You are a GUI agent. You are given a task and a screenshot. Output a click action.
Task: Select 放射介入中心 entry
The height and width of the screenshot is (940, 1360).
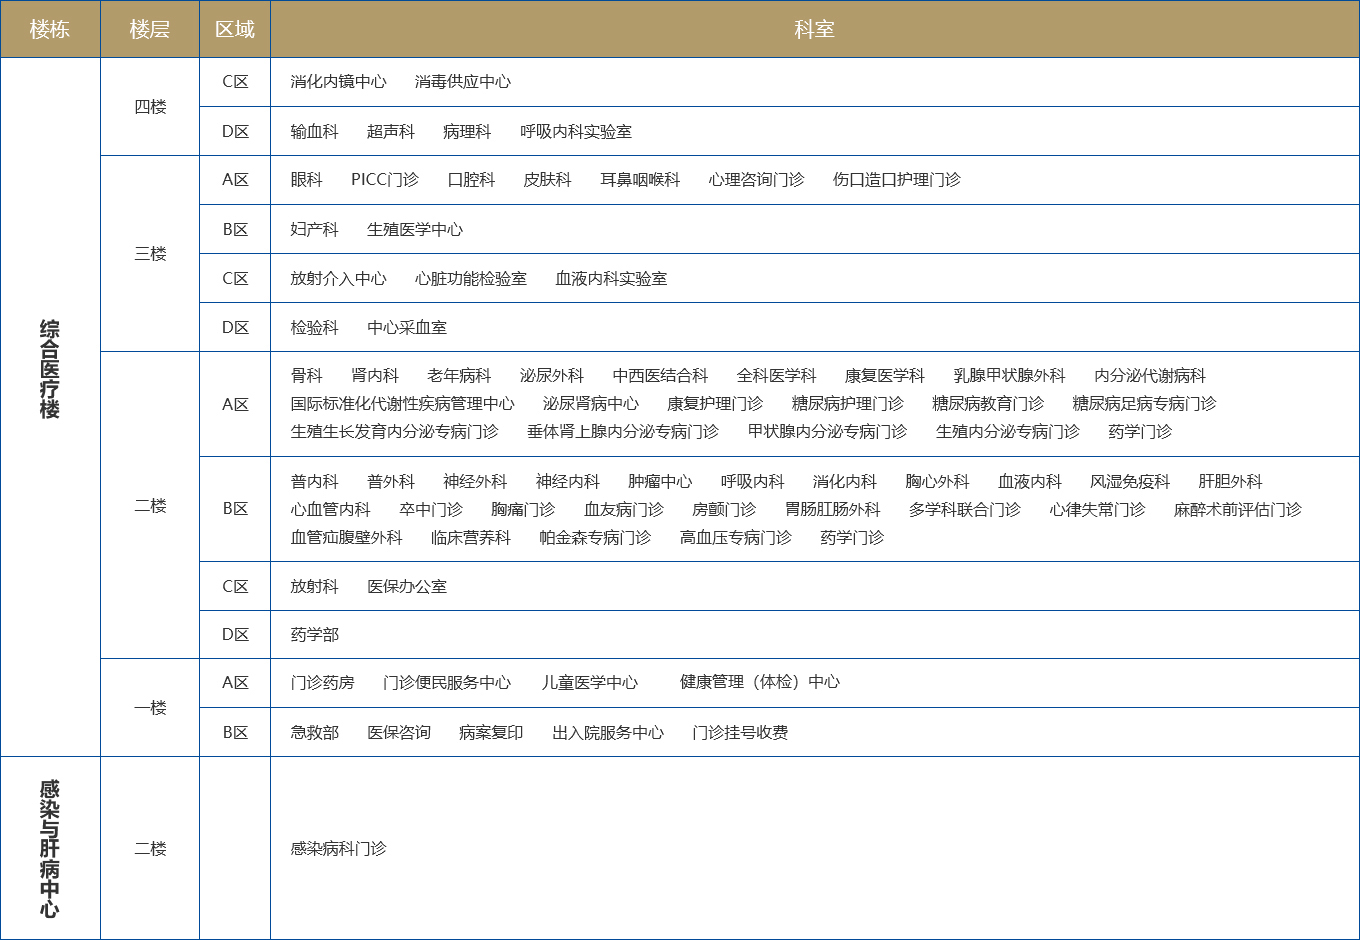pos(338,279)
